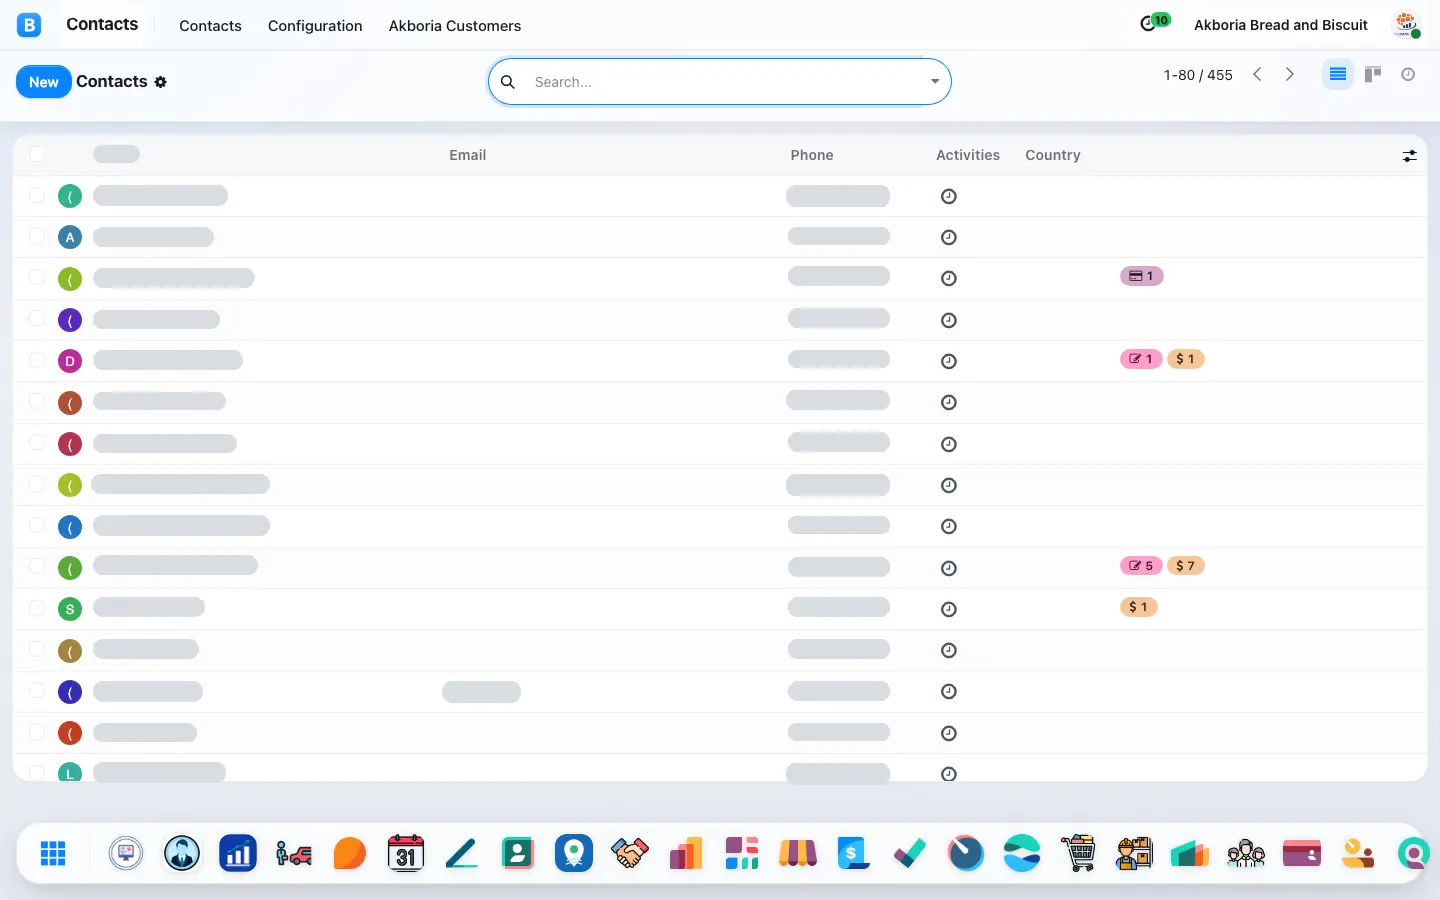Image resolution: width=1440 pixels, height=900 pixels.
Task: Open the market stall awning app icon
Action: (x=798, y=854)
